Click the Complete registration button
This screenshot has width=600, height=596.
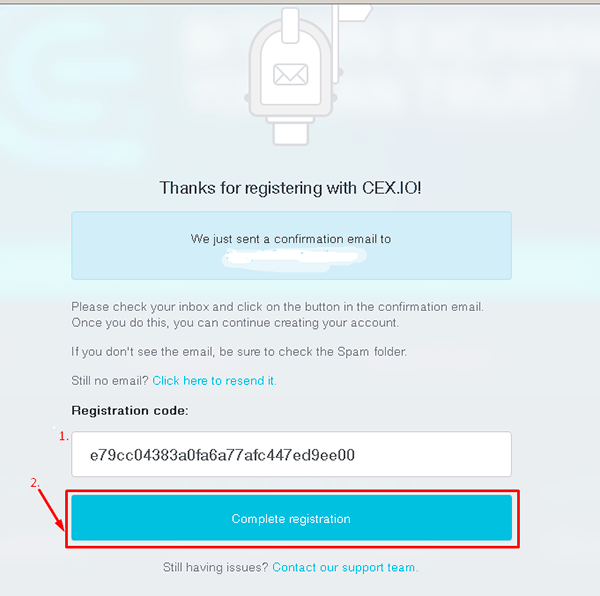point(292,518)
